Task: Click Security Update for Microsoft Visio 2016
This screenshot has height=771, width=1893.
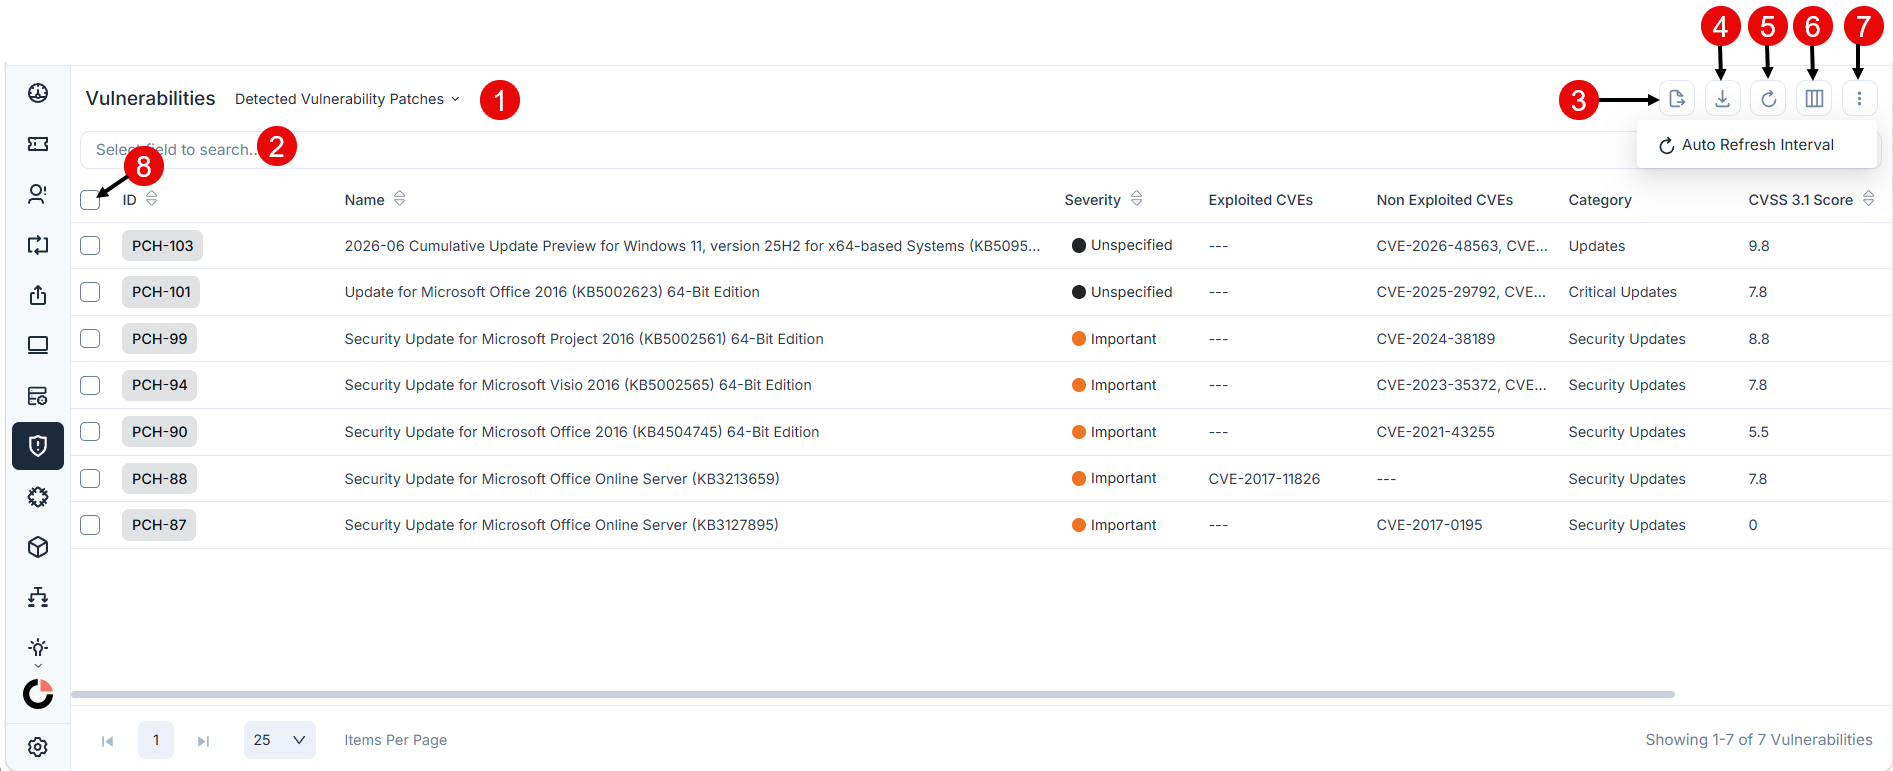Action: coord(578,385)
